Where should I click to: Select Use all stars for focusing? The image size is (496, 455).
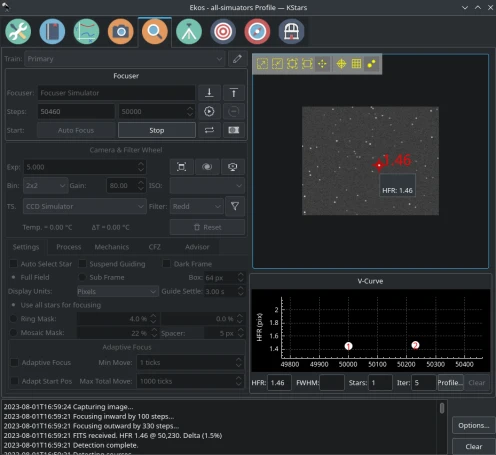click(x=14, y=305)
